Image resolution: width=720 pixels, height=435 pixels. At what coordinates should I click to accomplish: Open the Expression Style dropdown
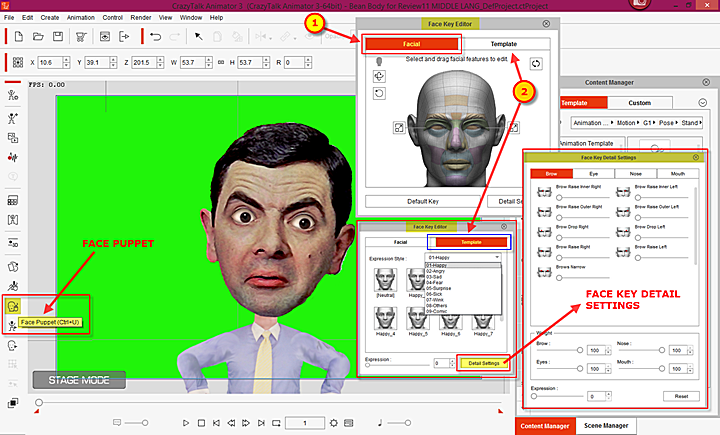pyautogui.click(x=463, y=258)
